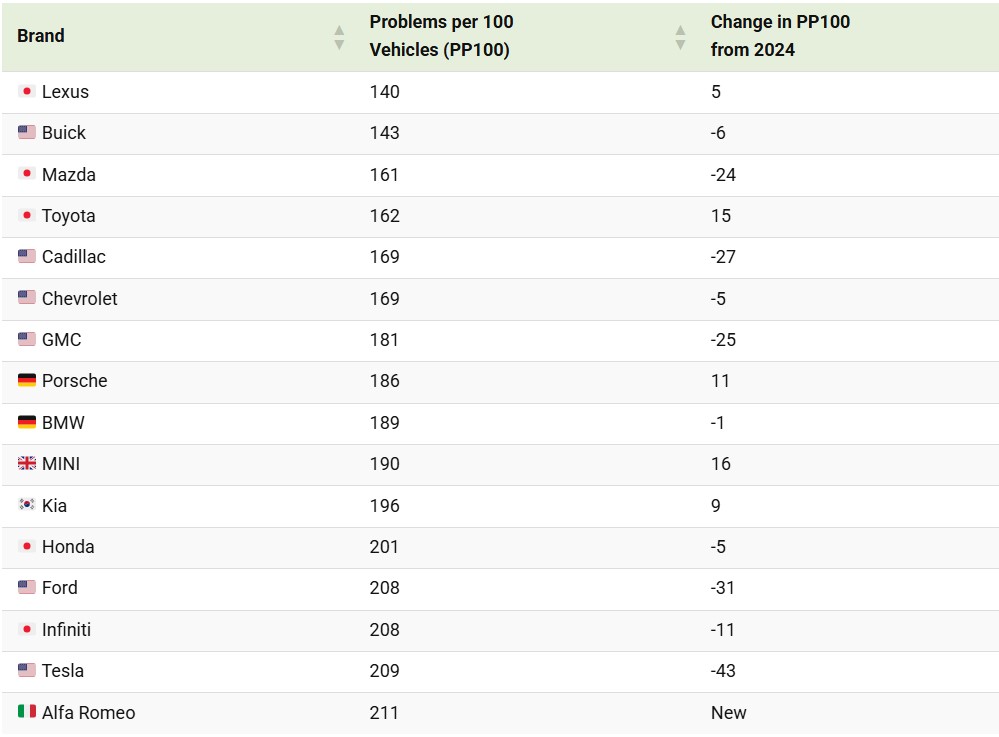This screenshot has width=999, height=737.
Task: Click the German flag icon beside BMW
Action: click(x=27, y=422)
